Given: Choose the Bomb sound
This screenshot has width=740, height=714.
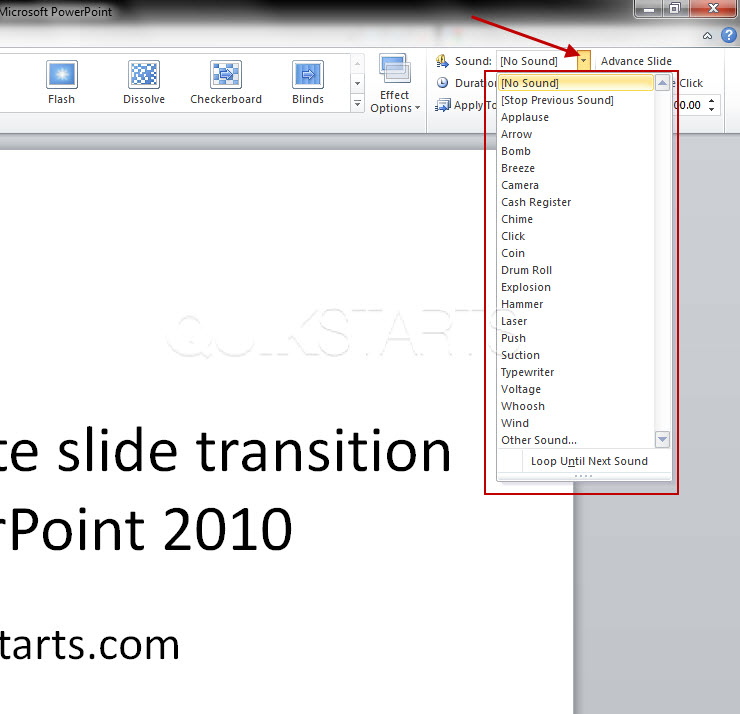Looking at the screenshot, I should point(576,151).
